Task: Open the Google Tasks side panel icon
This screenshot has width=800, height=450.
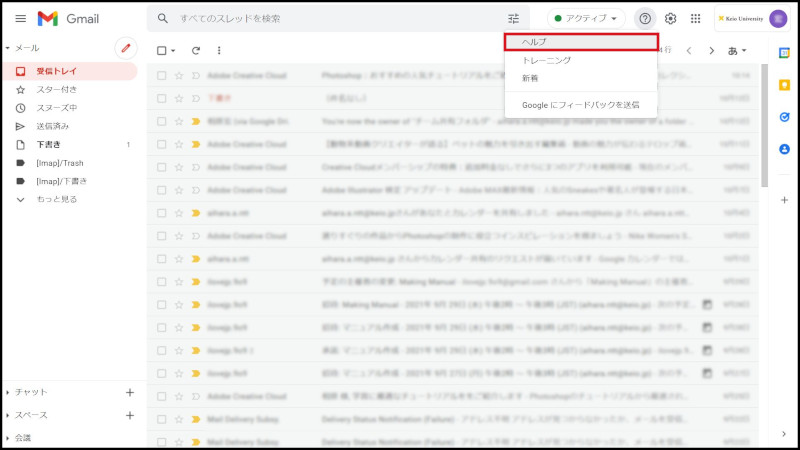Action: (784, 116)
